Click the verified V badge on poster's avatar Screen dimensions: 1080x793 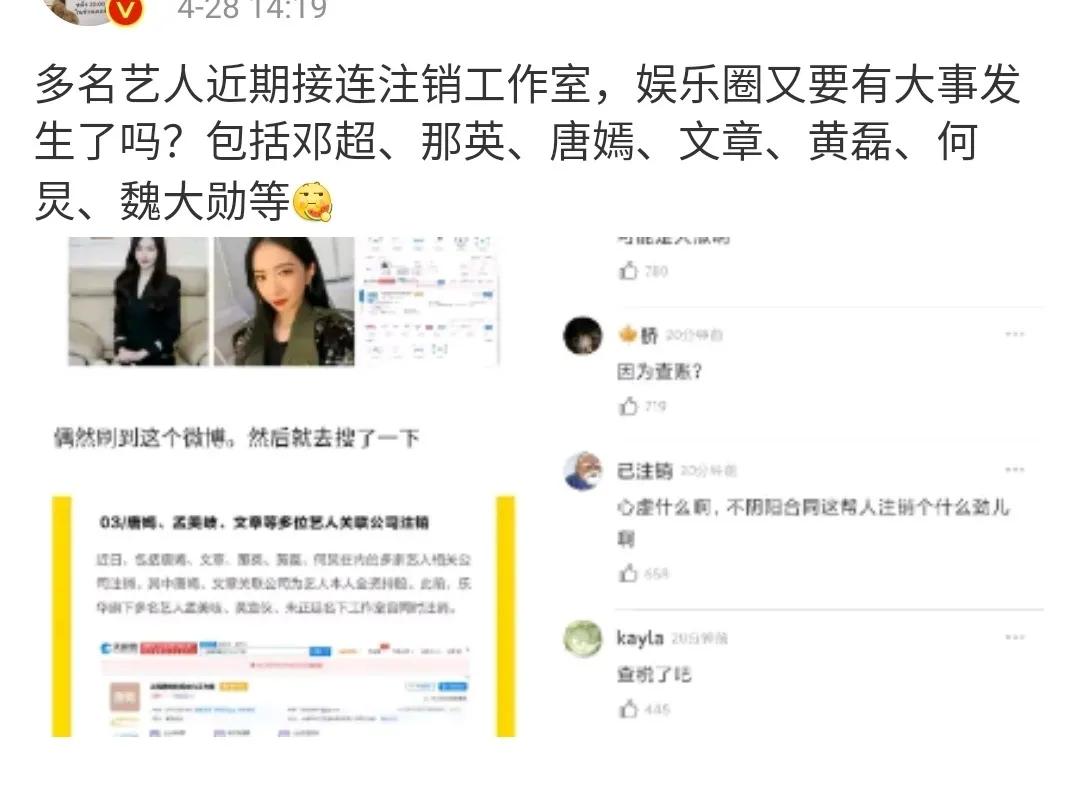click(x=126, y=12)
